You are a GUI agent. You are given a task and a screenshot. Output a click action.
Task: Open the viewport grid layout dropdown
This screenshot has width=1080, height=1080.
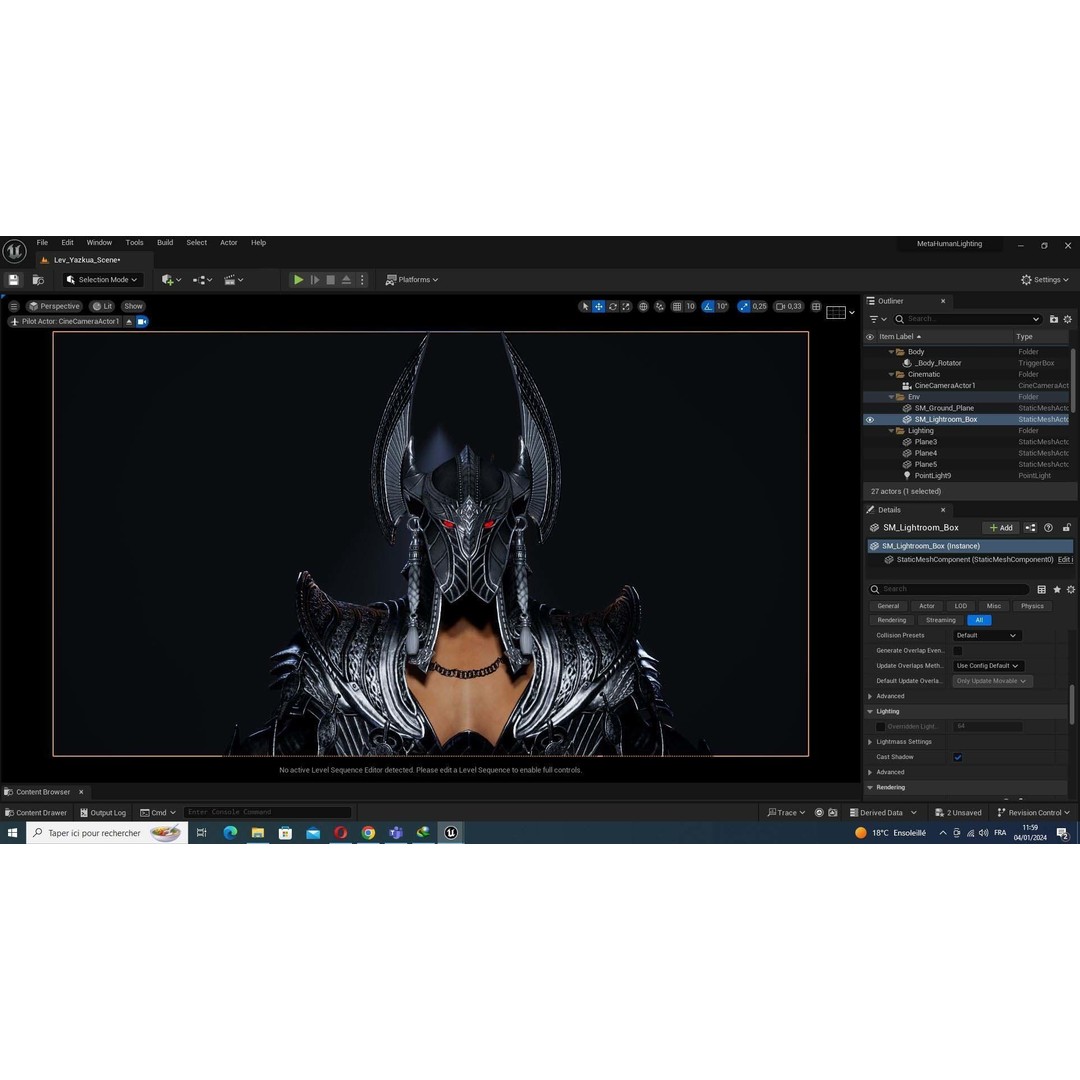tap(840, 313)
